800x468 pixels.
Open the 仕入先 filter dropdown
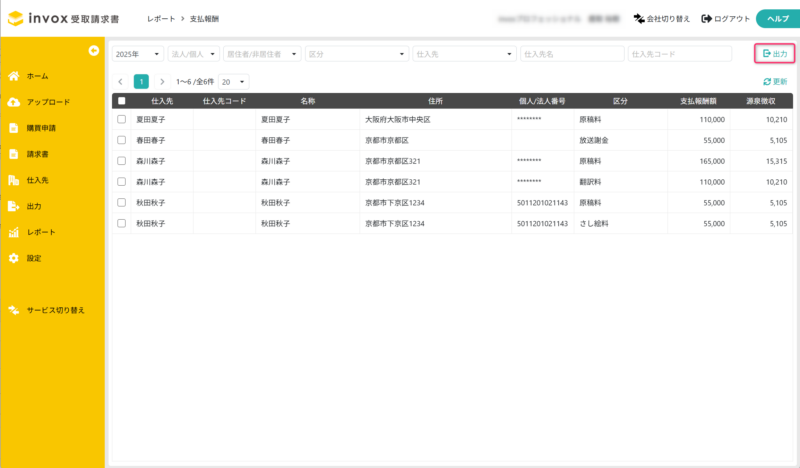464,54
